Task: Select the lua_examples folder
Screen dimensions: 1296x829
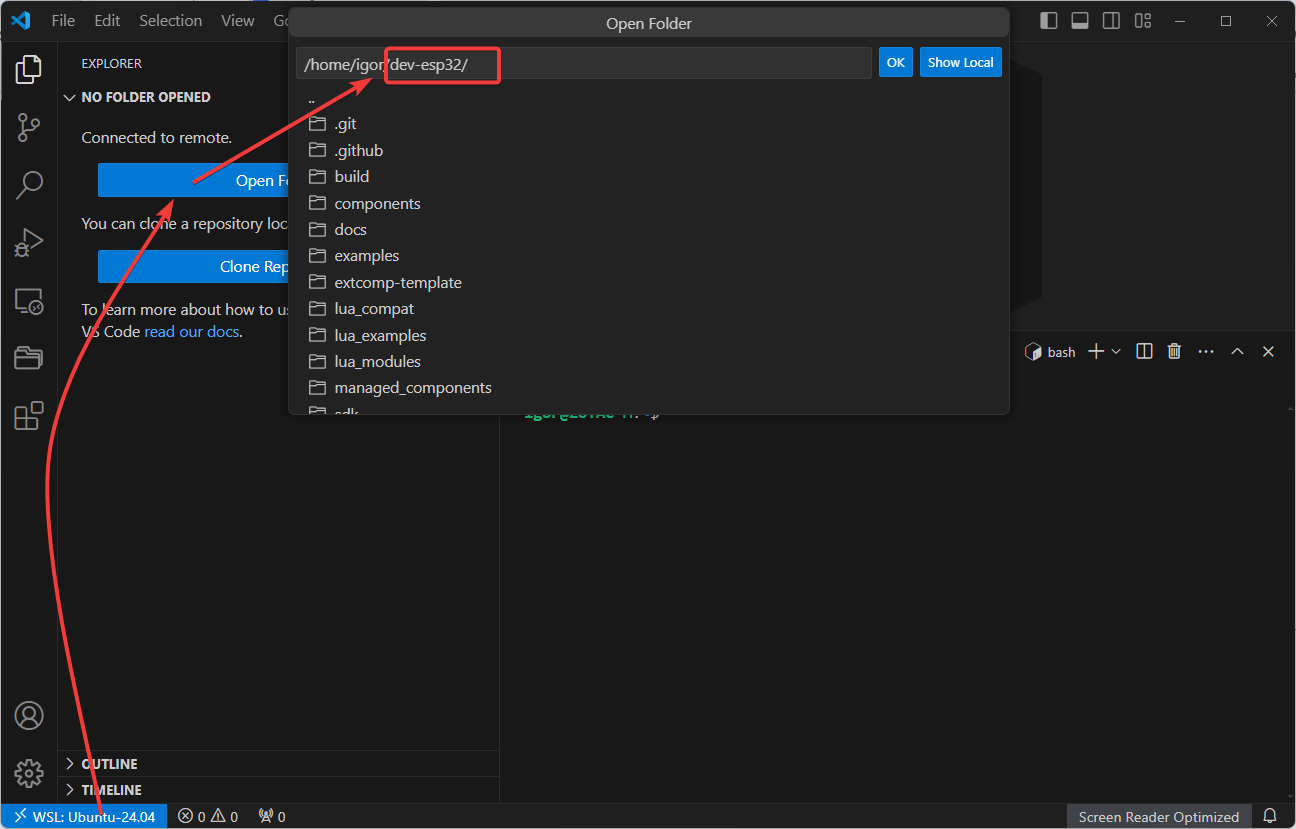Action: pos(648,335)
